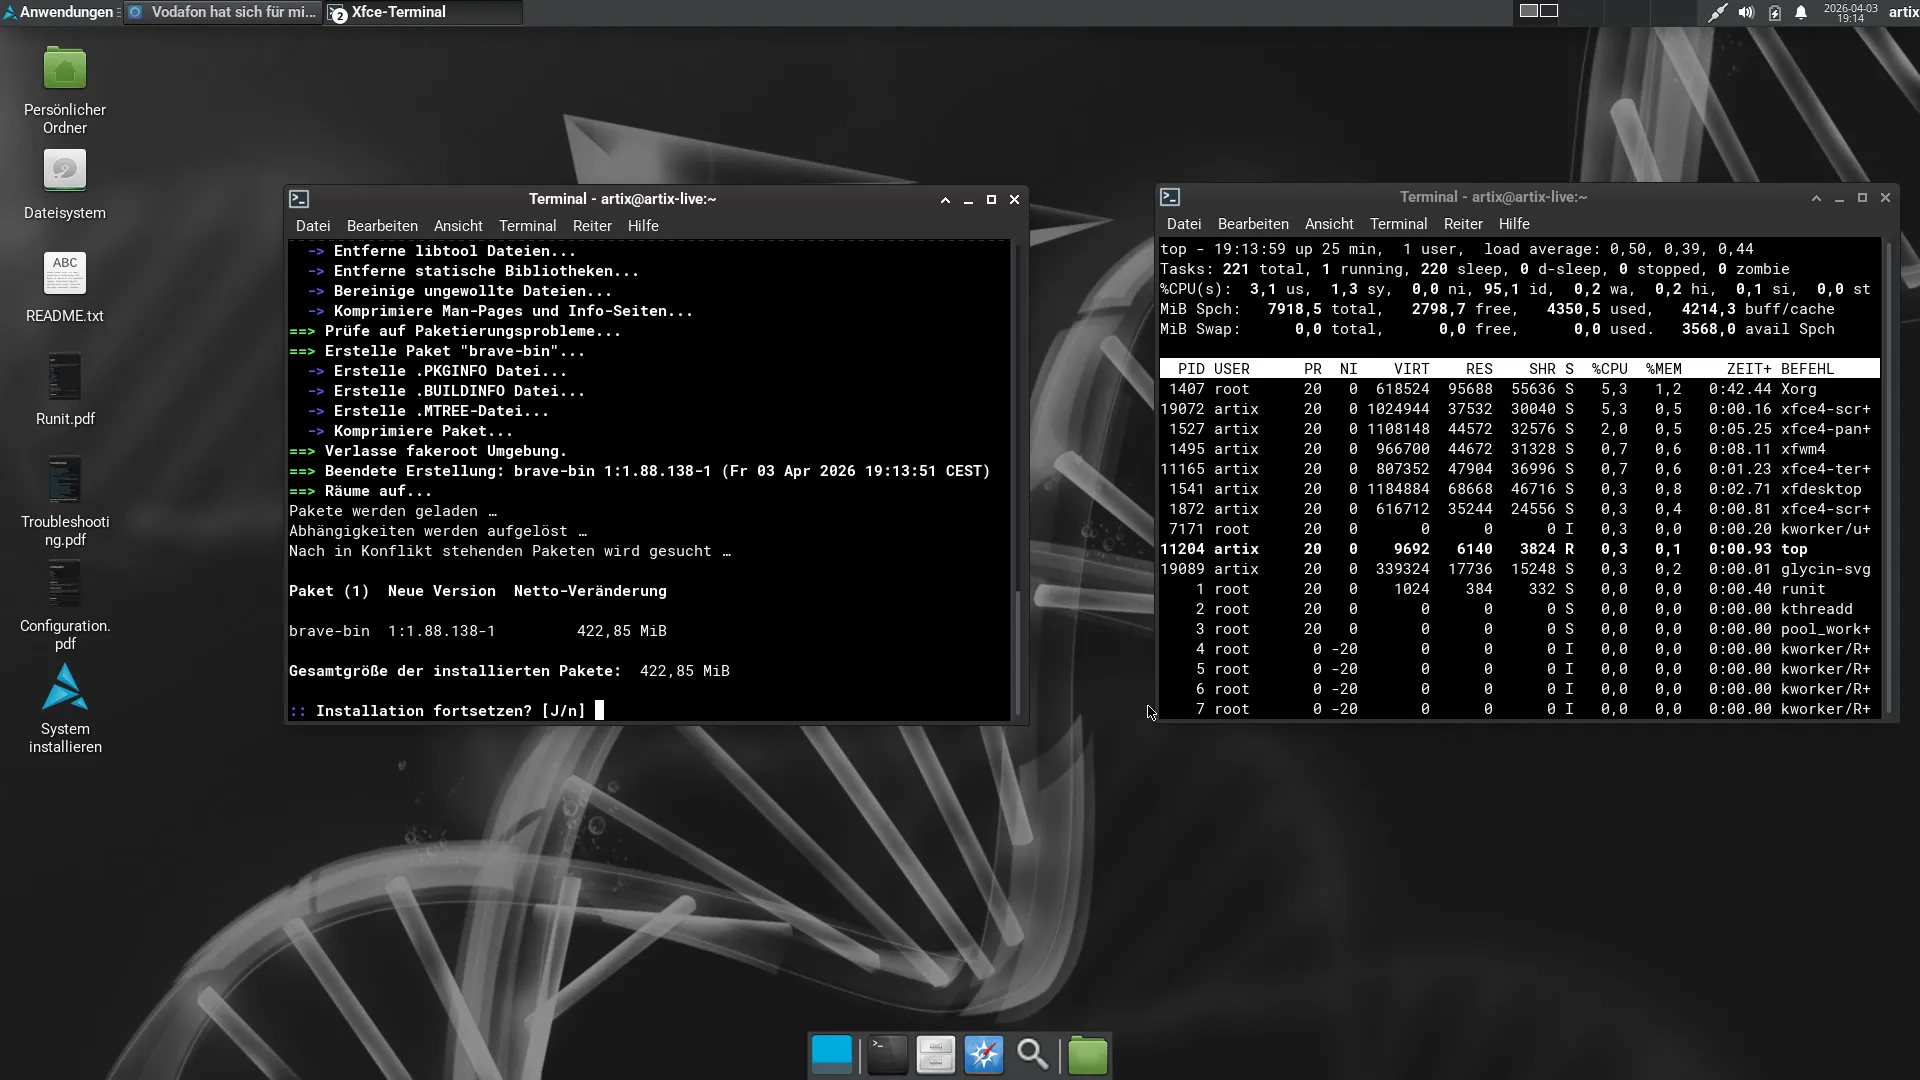Open power manager battery icon
The height and width of the screenshot is (1080, 1920).
pos(1774,13)
